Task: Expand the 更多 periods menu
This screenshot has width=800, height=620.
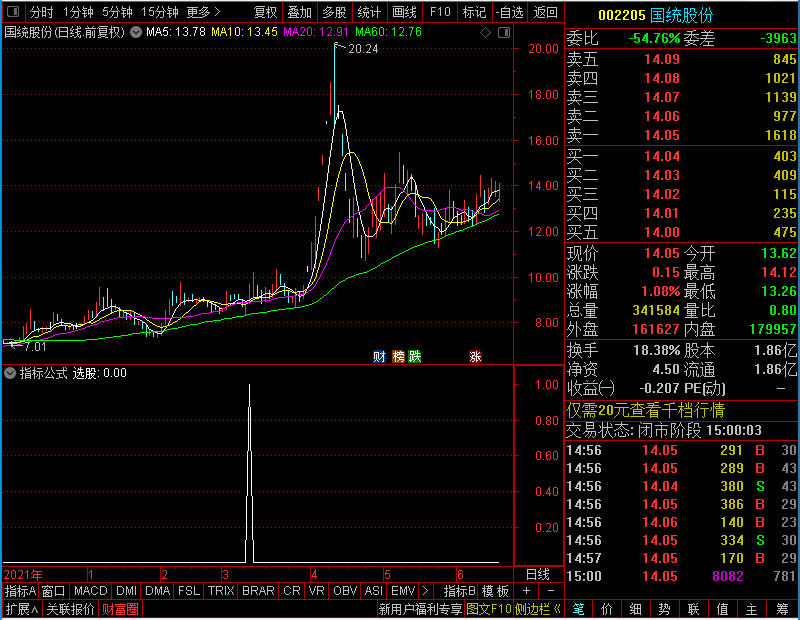Action: click(203, 12)
